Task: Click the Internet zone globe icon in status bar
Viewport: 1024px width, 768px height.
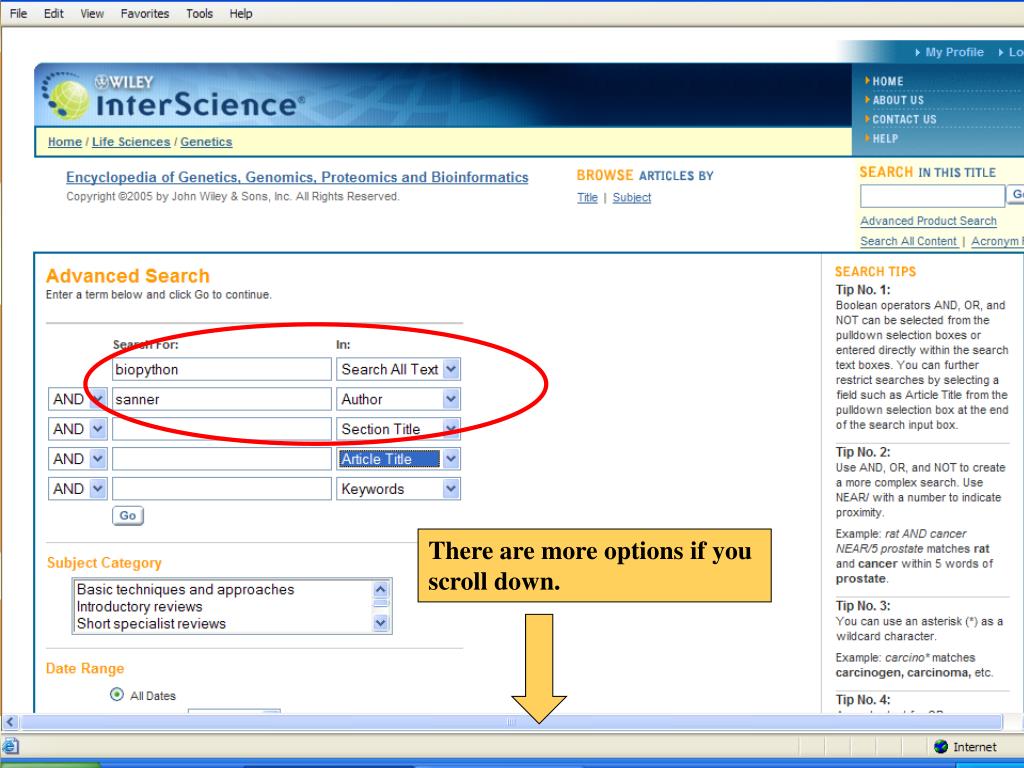Action: (940, 746)
